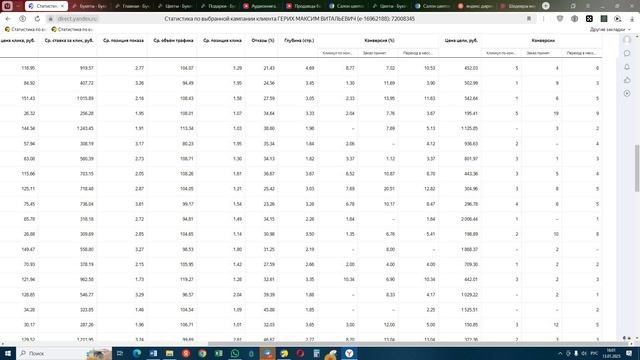Click the play circle icon in sidebar
The height and width of the screenshot is (360, 640).
coord(627,93)
